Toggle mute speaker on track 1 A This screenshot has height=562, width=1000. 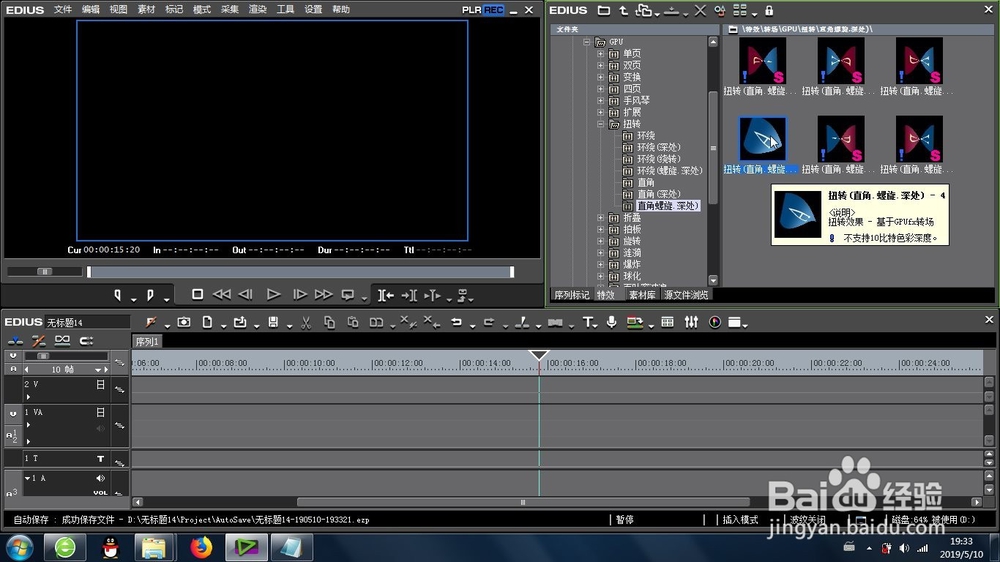pyautogui.click(x=101, y=478)
